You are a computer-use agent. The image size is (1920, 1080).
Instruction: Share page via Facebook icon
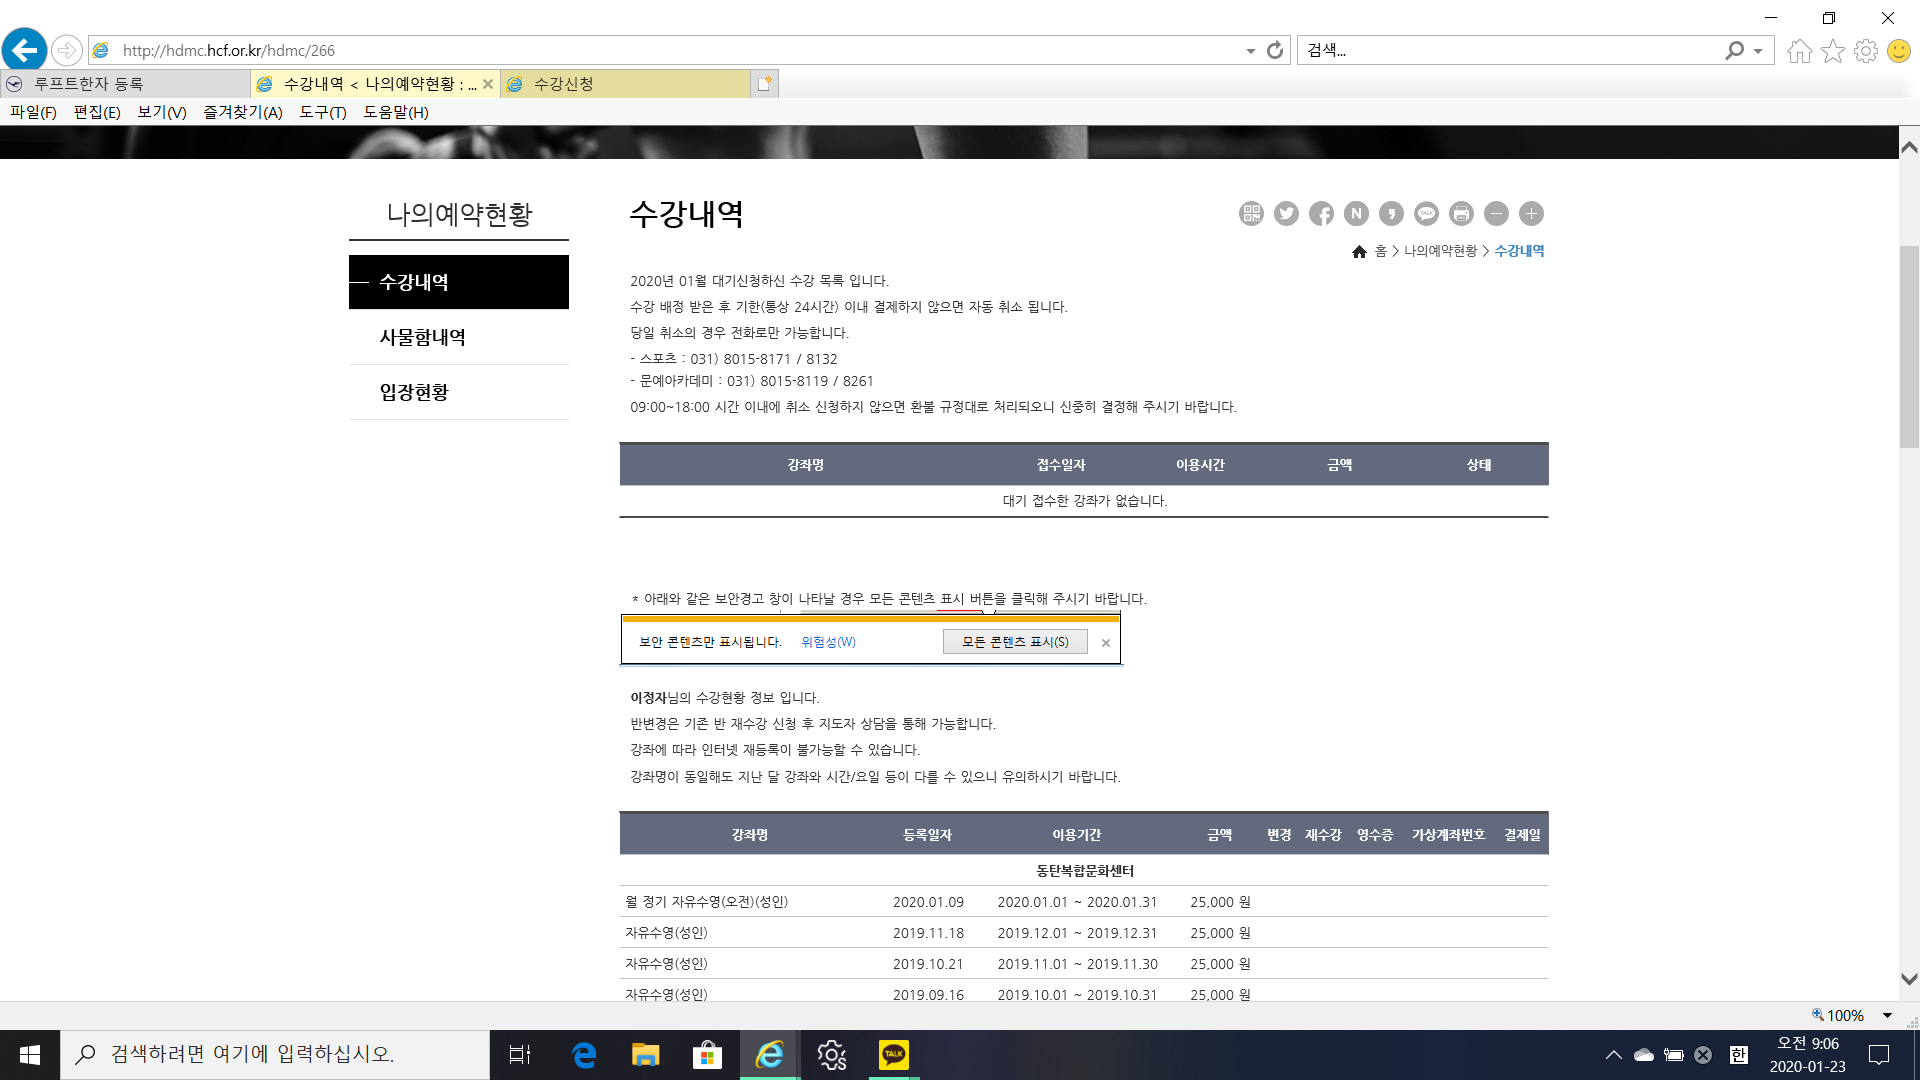coord(1321,213)
